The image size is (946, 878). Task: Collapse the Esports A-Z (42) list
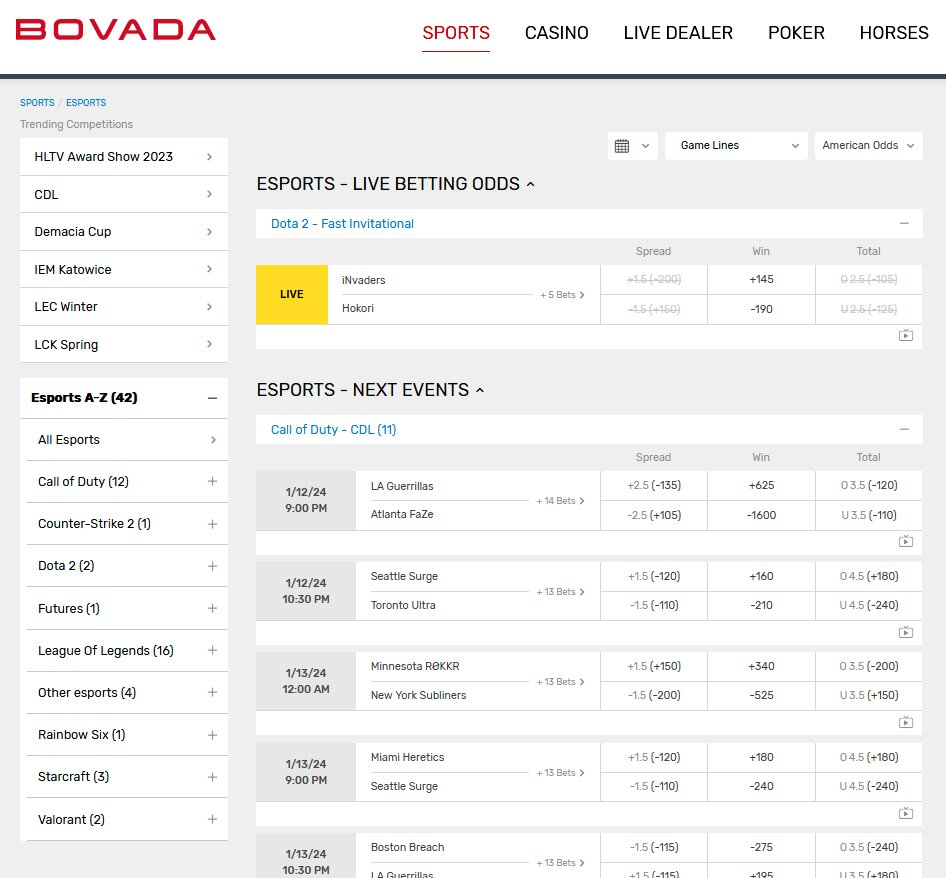tap(212, 398)
